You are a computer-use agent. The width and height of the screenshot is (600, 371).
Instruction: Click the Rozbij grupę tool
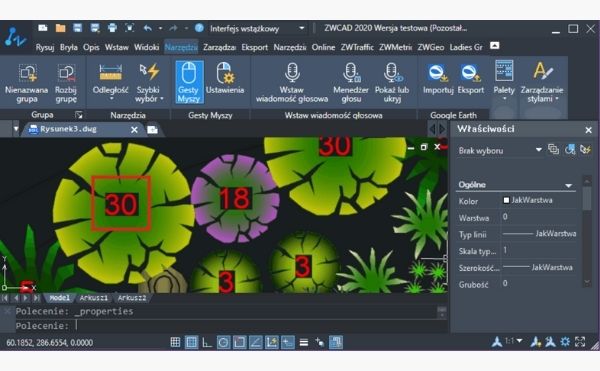click(66, 83)
